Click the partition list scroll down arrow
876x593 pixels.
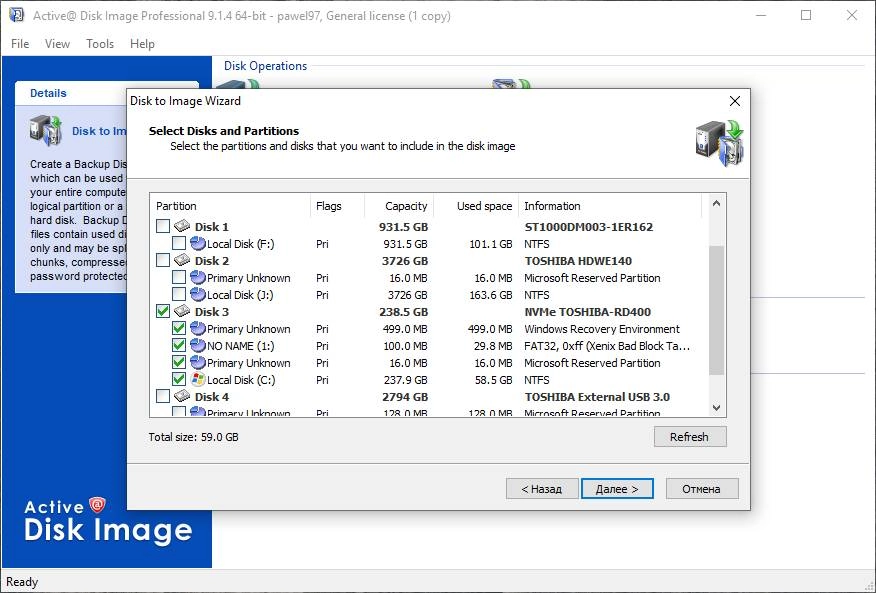click(x=717, y=407)
